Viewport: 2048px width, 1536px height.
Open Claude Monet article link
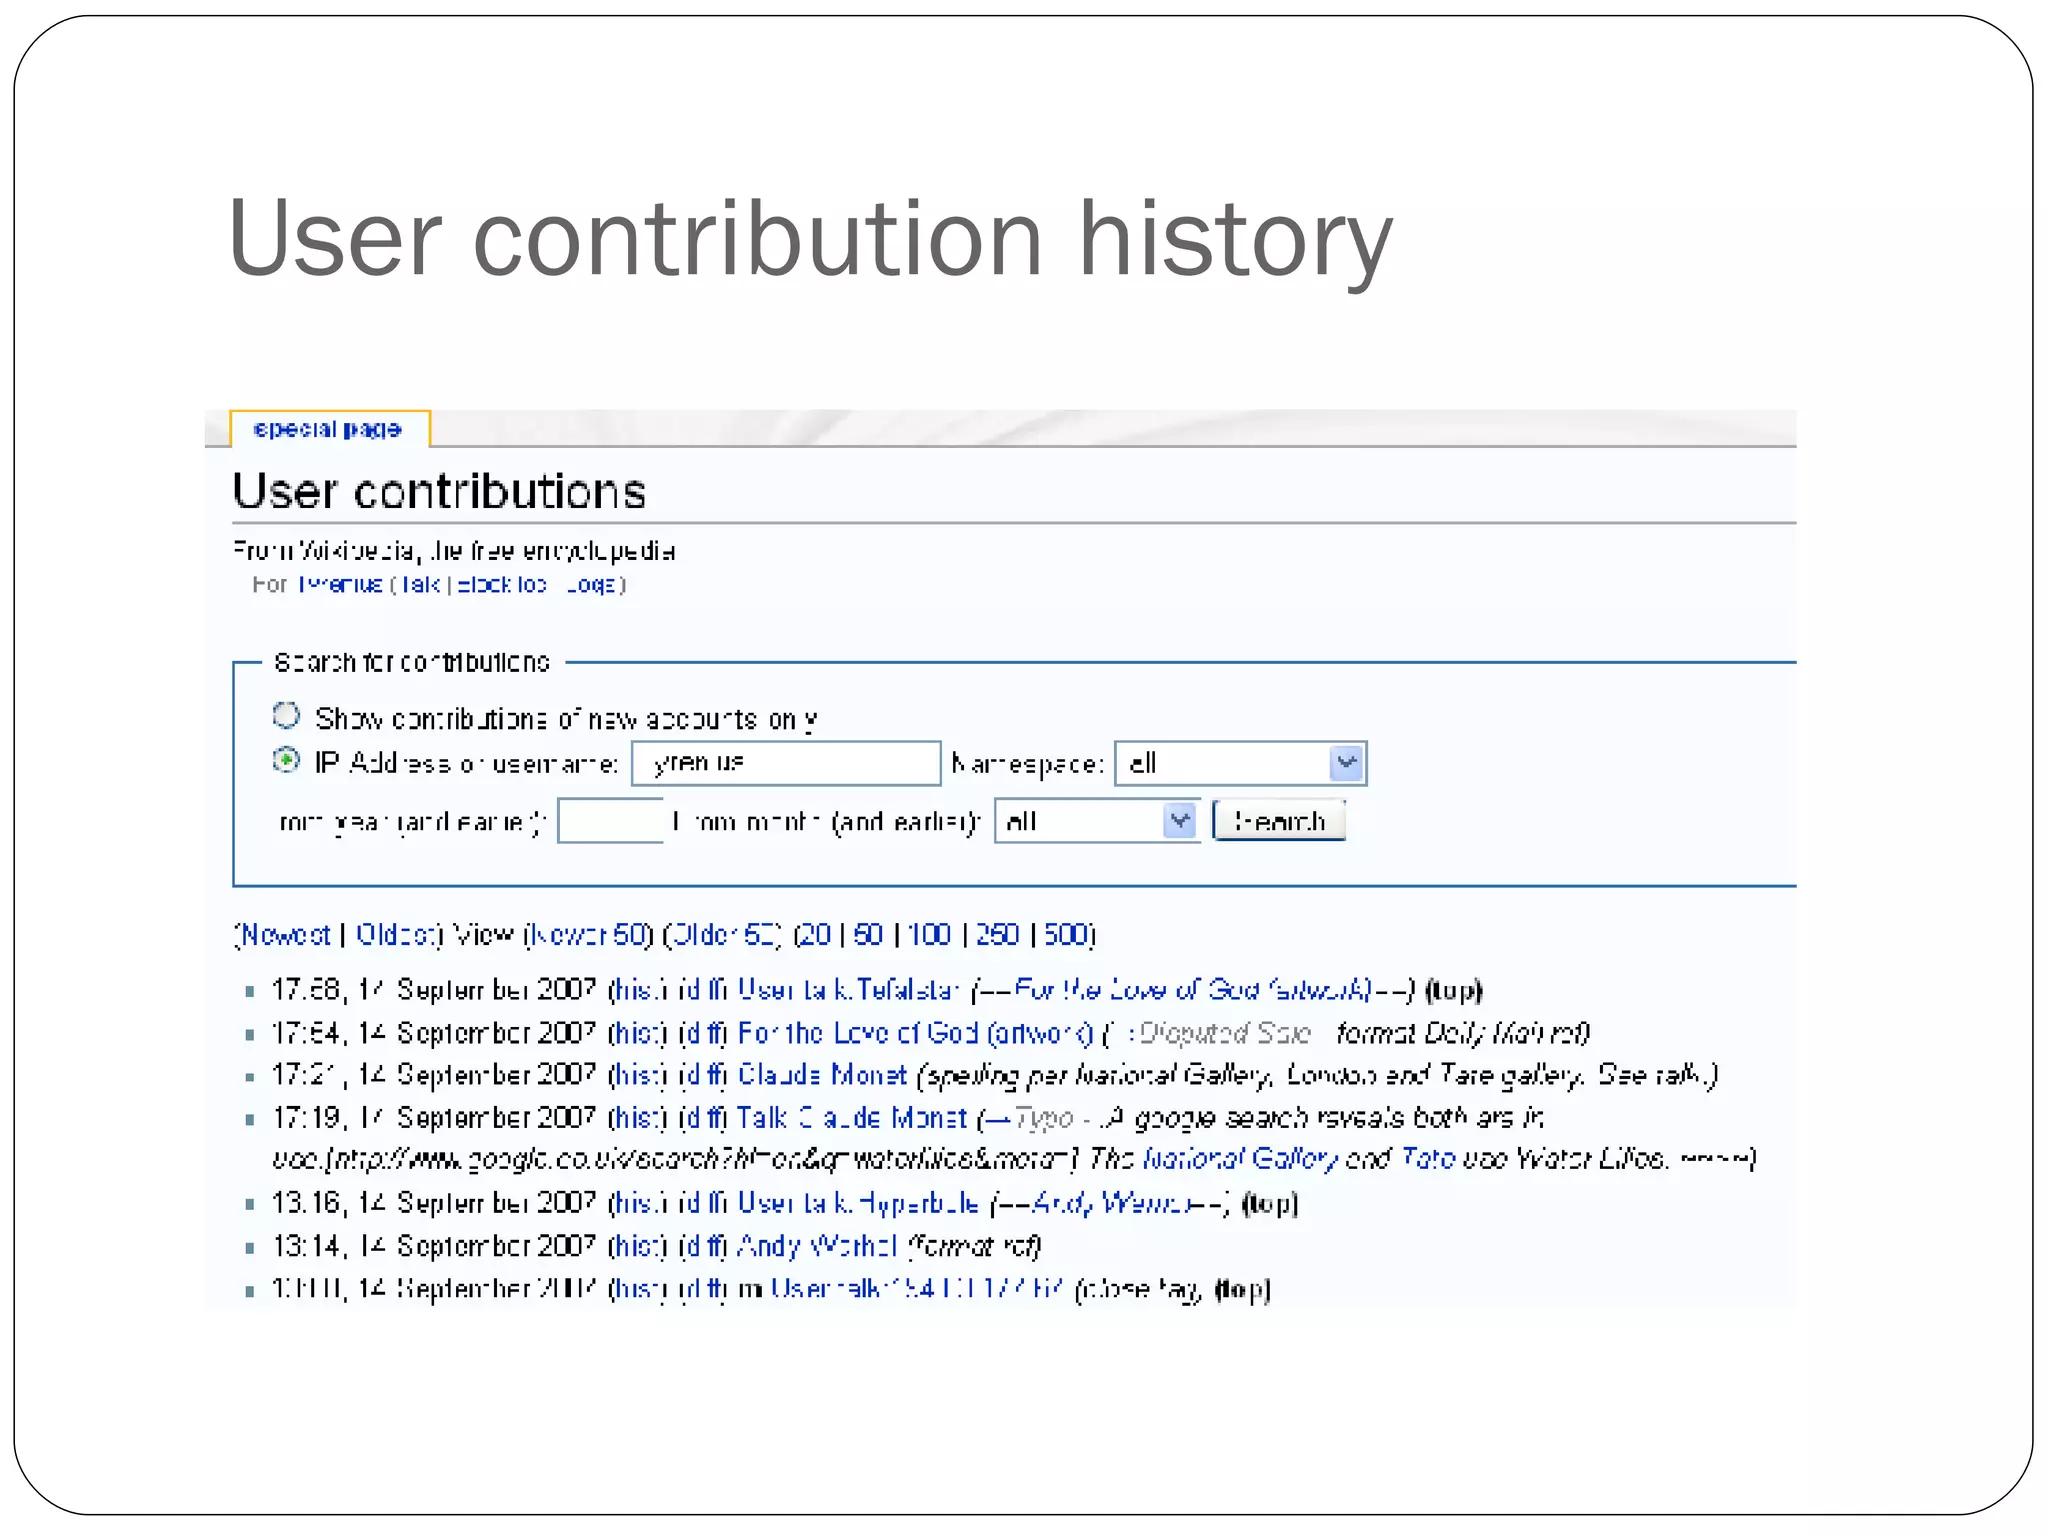(x=822, y=1074)
